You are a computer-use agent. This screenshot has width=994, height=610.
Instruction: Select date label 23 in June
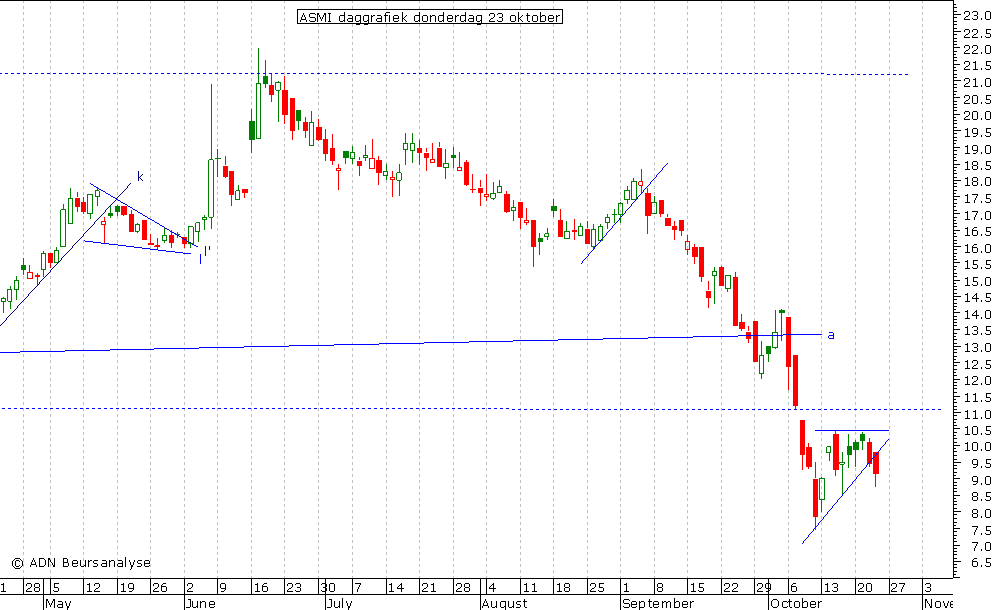(294, 588)
